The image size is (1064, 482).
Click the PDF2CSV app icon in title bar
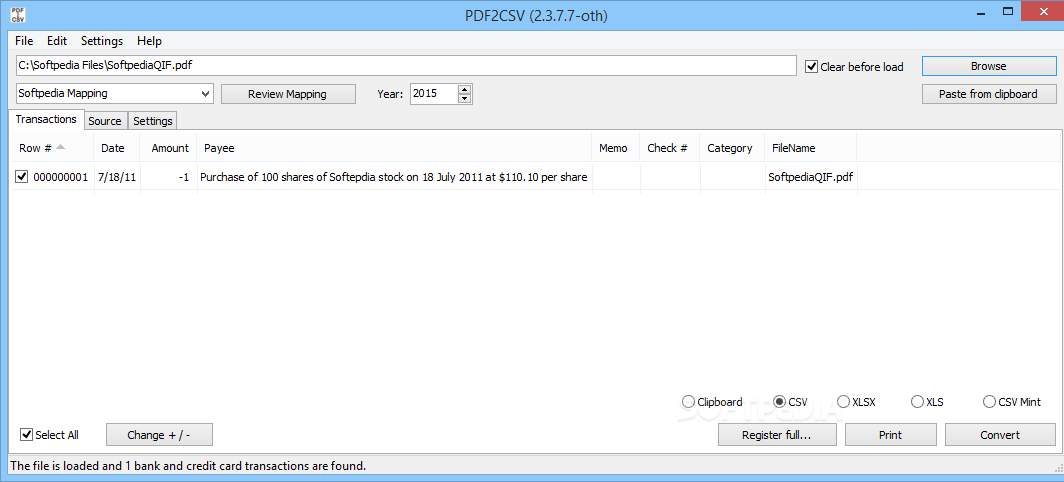pyautogui.click(x=18, y=15)
